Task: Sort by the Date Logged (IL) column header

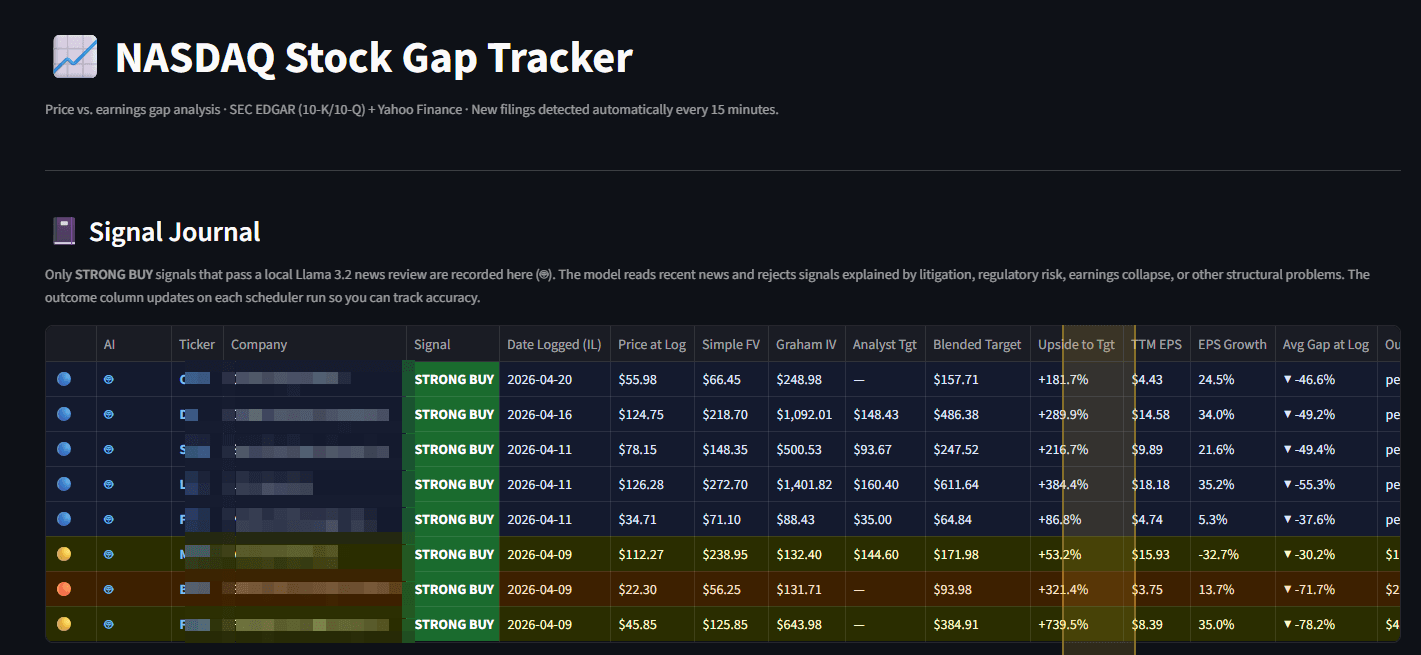Action: 554,344
